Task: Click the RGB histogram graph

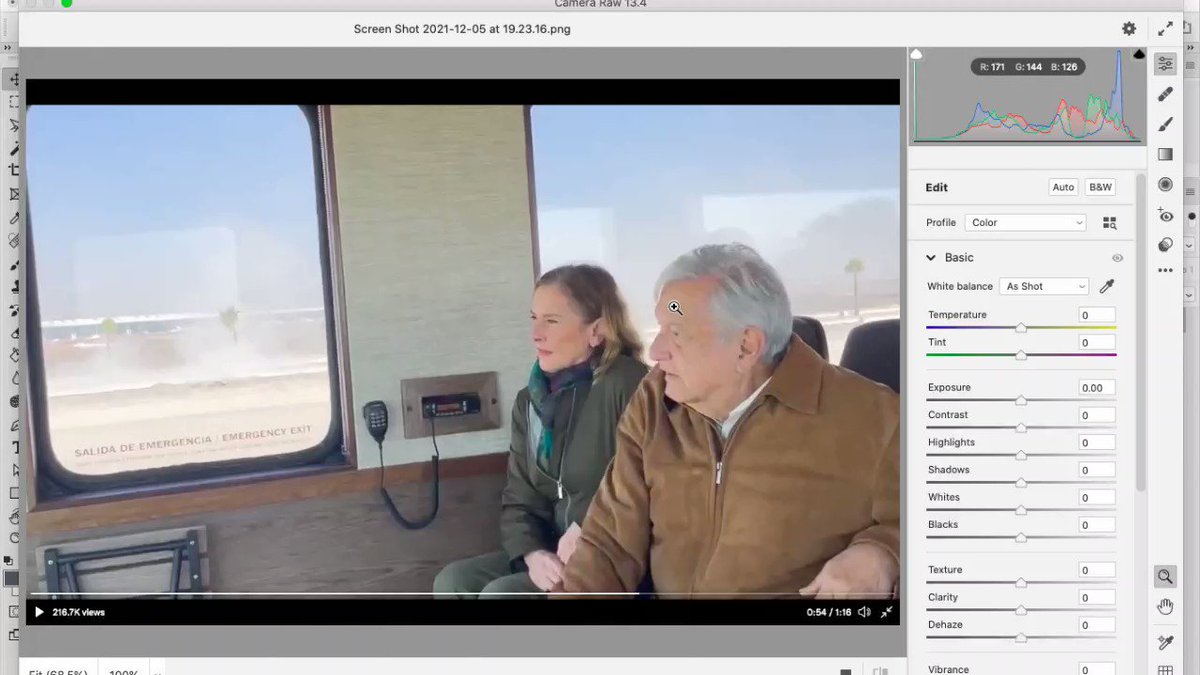Action: [1028, 96]
